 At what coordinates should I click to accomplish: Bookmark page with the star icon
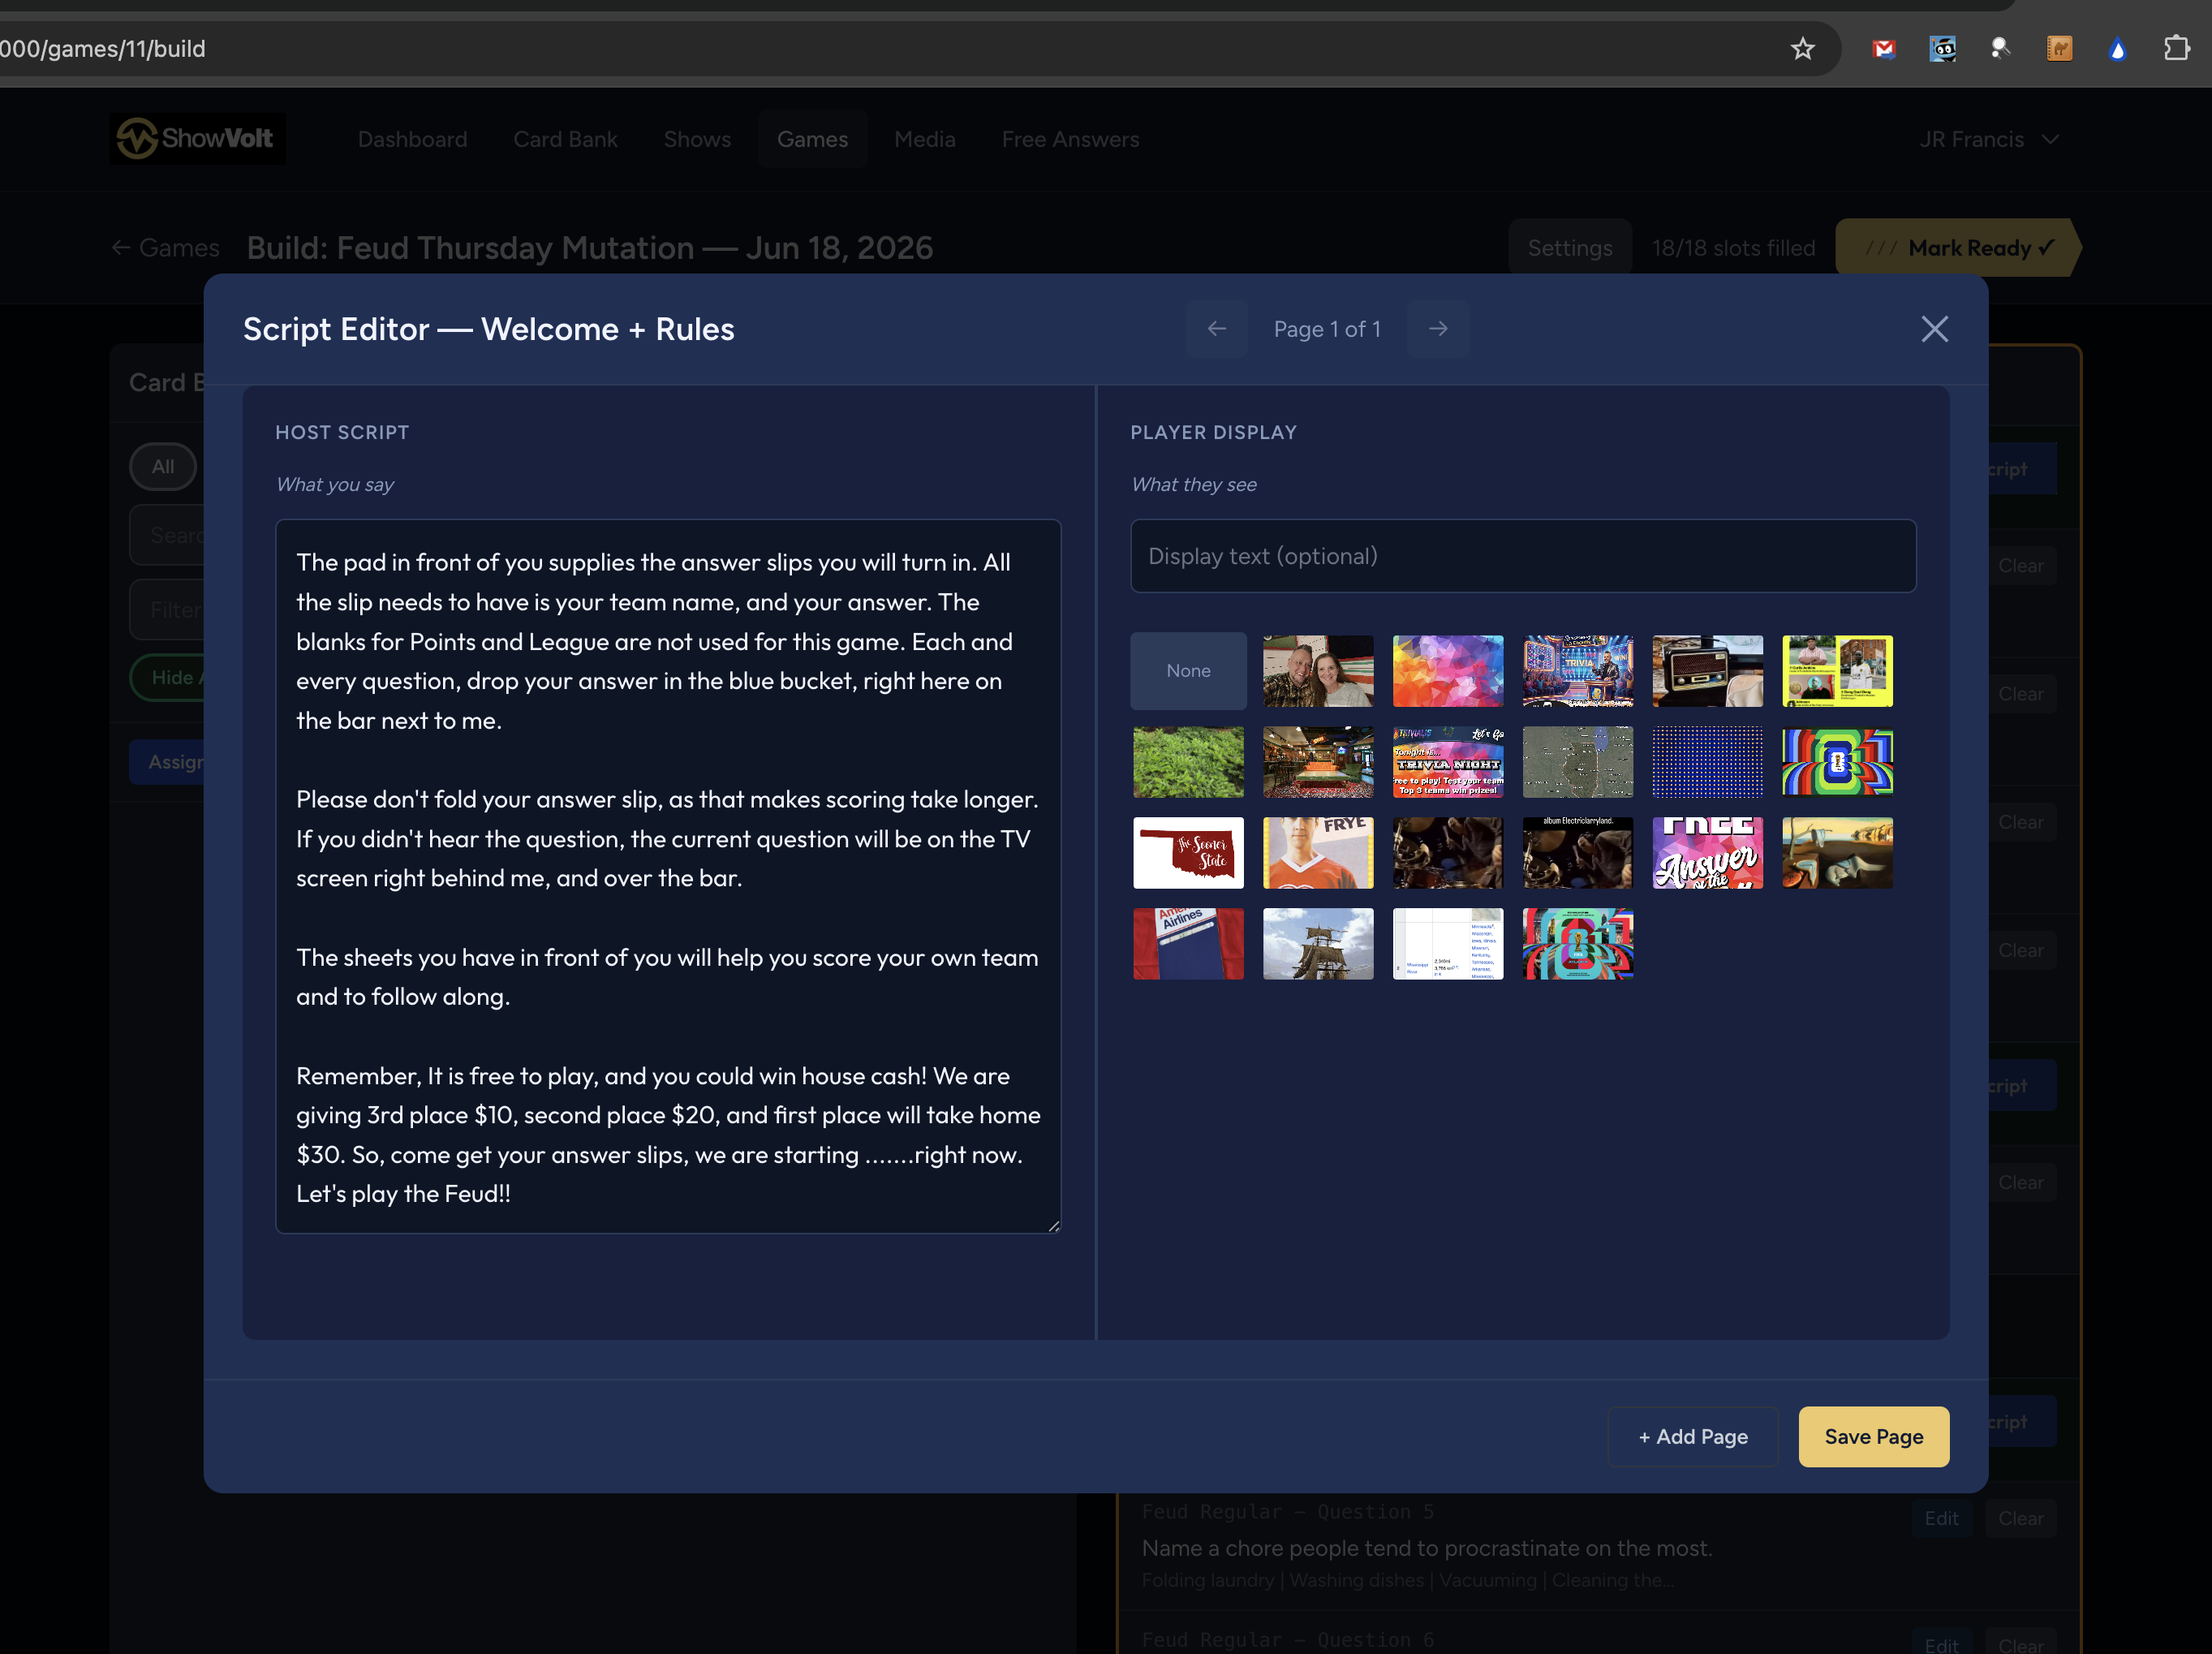tap(1802, 49)
